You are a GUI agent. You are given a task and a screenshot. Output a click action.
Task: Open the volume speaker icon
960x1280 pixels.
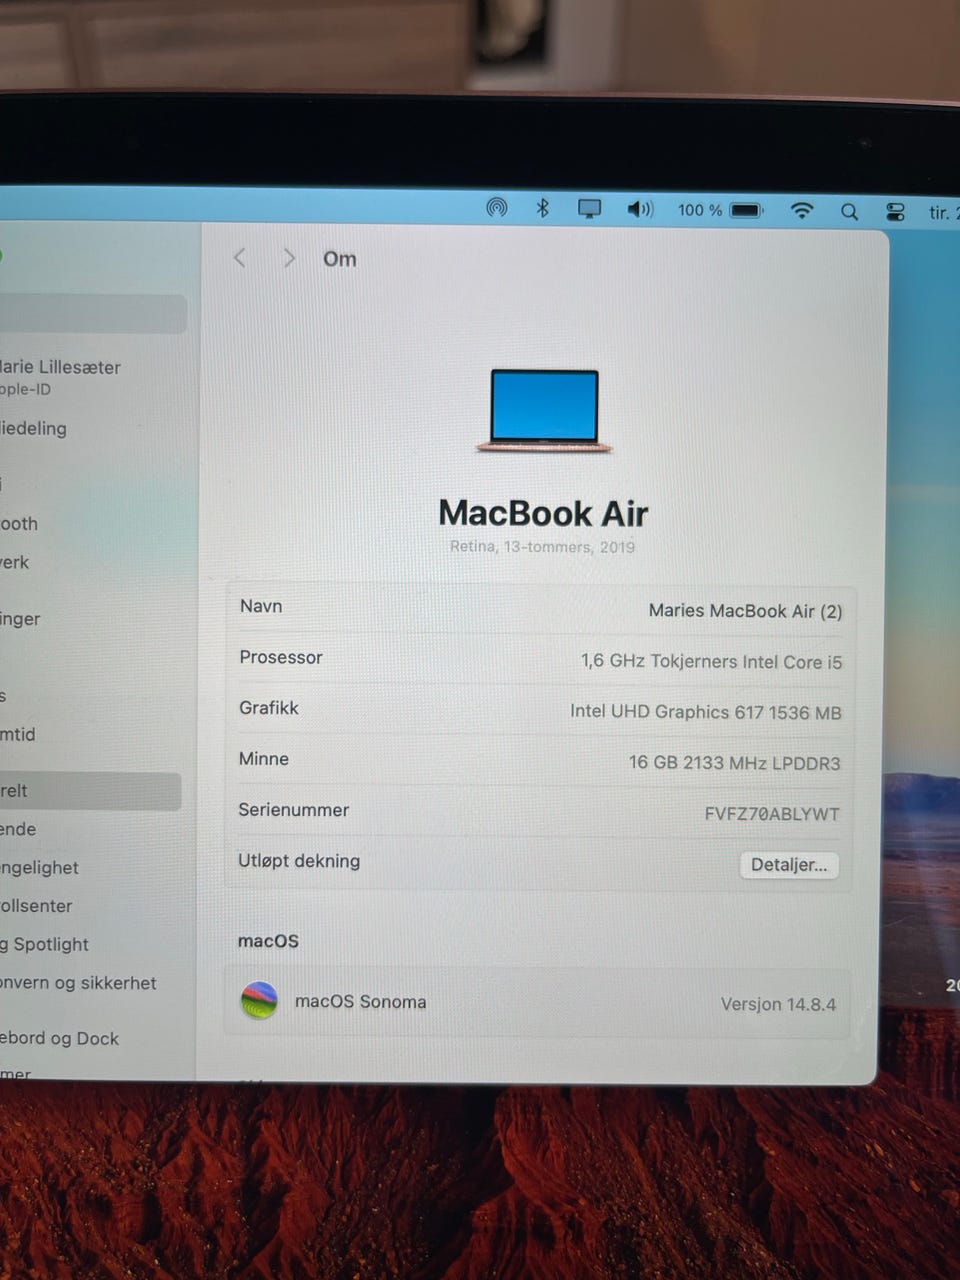coord(640,209)
